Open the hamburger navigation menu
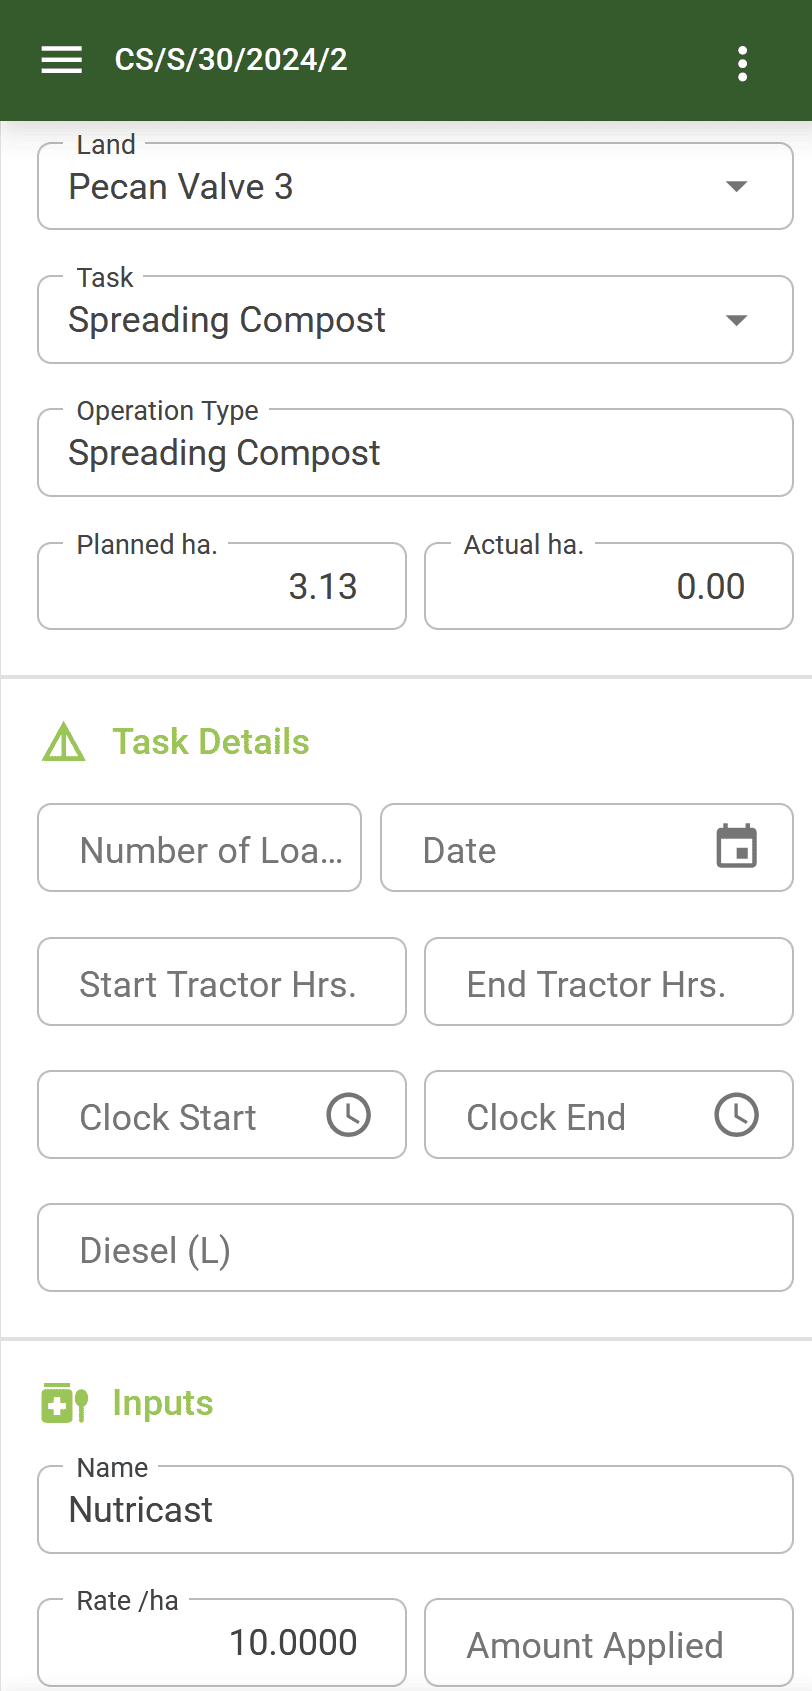 (x=61, y=60)
